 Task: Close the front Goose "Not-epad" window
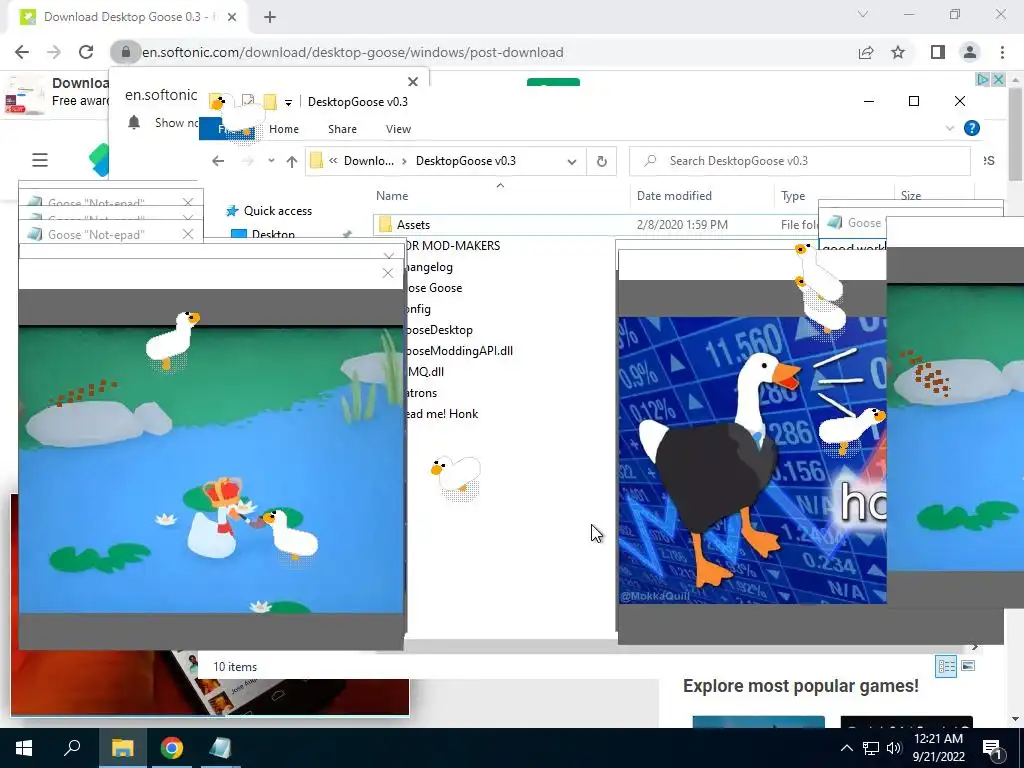click(188, 234)
